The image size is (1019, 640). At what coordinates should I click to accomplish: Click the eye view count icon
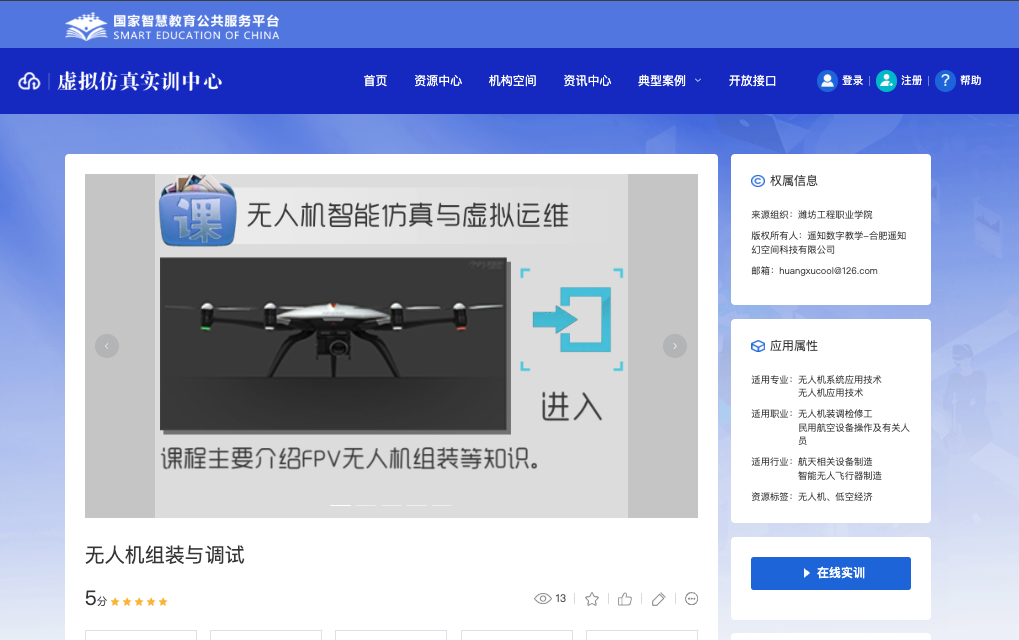[543, 598]
